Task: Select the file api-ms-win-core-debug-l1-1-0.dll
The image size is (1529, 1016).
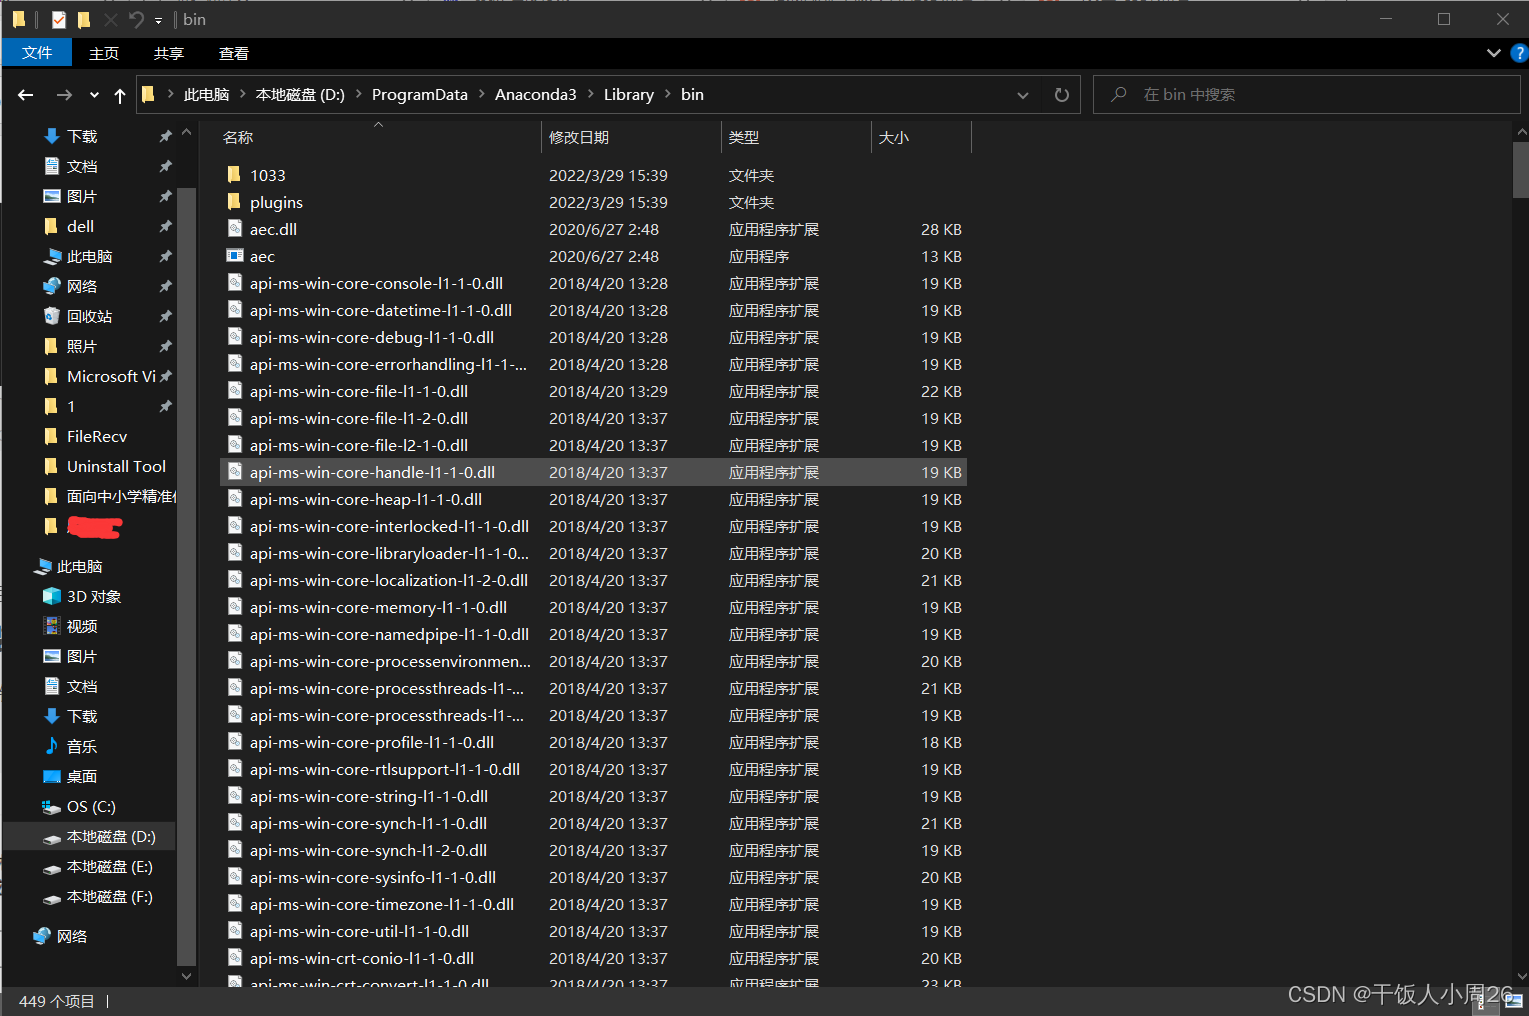Action: [x=593, y=337]
